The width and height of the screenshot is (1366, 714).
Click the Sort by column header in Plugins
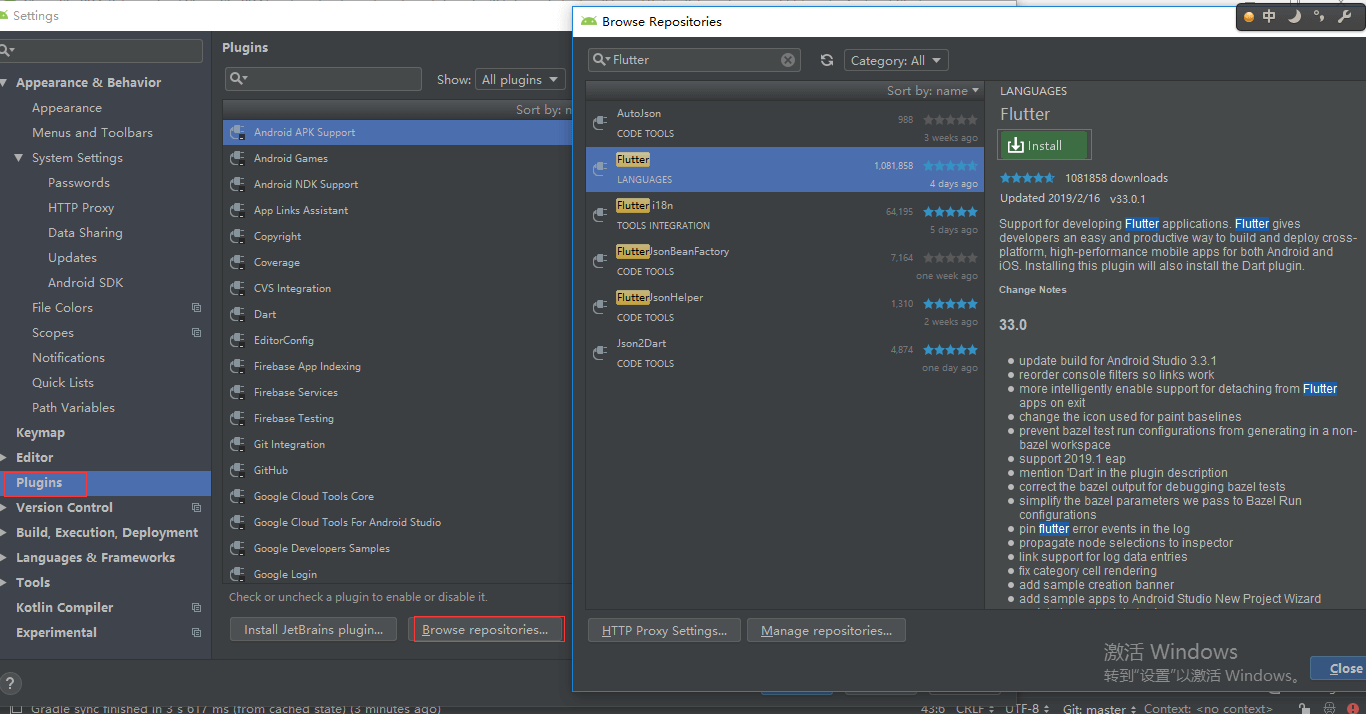(398, 109)
